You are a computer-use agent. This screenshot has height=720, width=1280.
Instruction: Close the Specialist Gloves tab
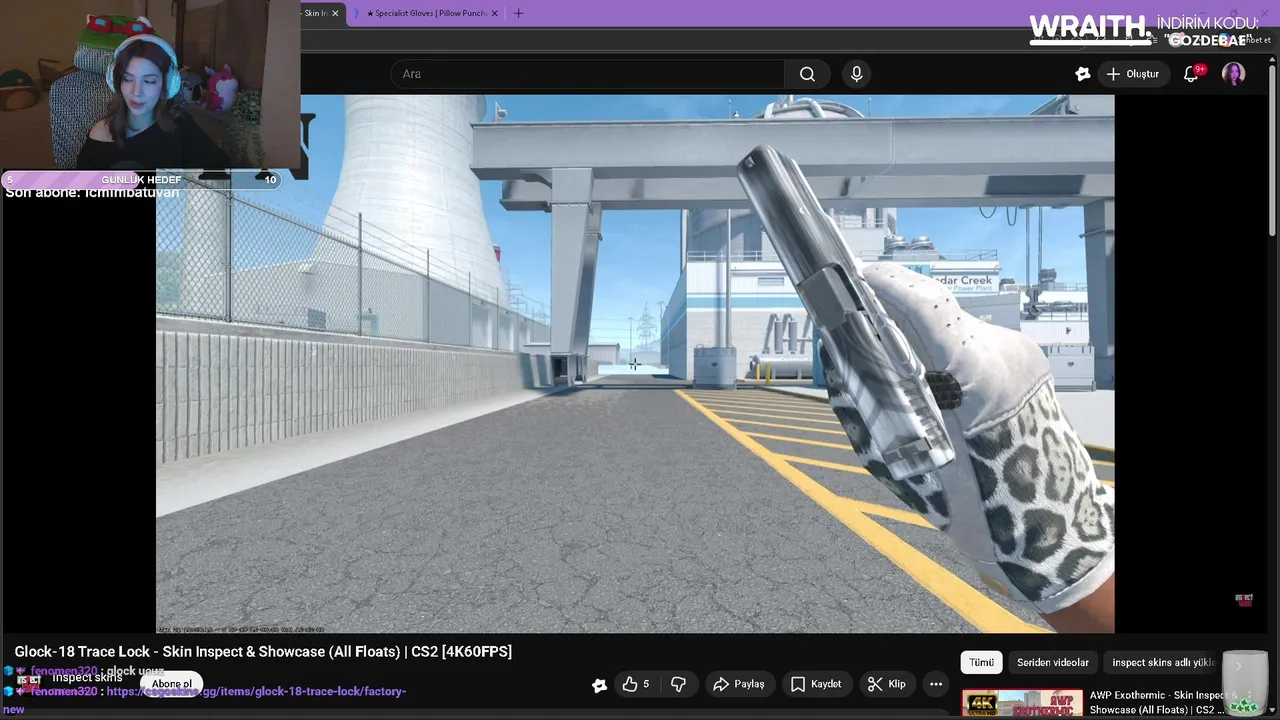(494, 13)
